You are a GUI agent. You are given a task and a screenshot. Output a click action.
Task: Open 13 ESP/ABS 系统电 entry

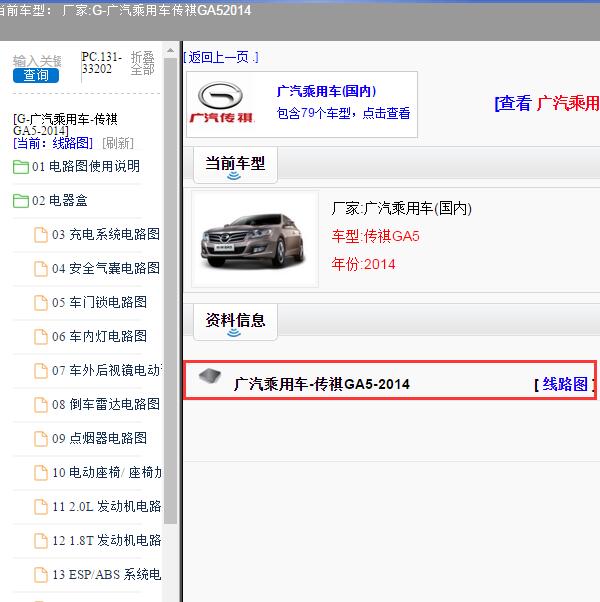107,575
